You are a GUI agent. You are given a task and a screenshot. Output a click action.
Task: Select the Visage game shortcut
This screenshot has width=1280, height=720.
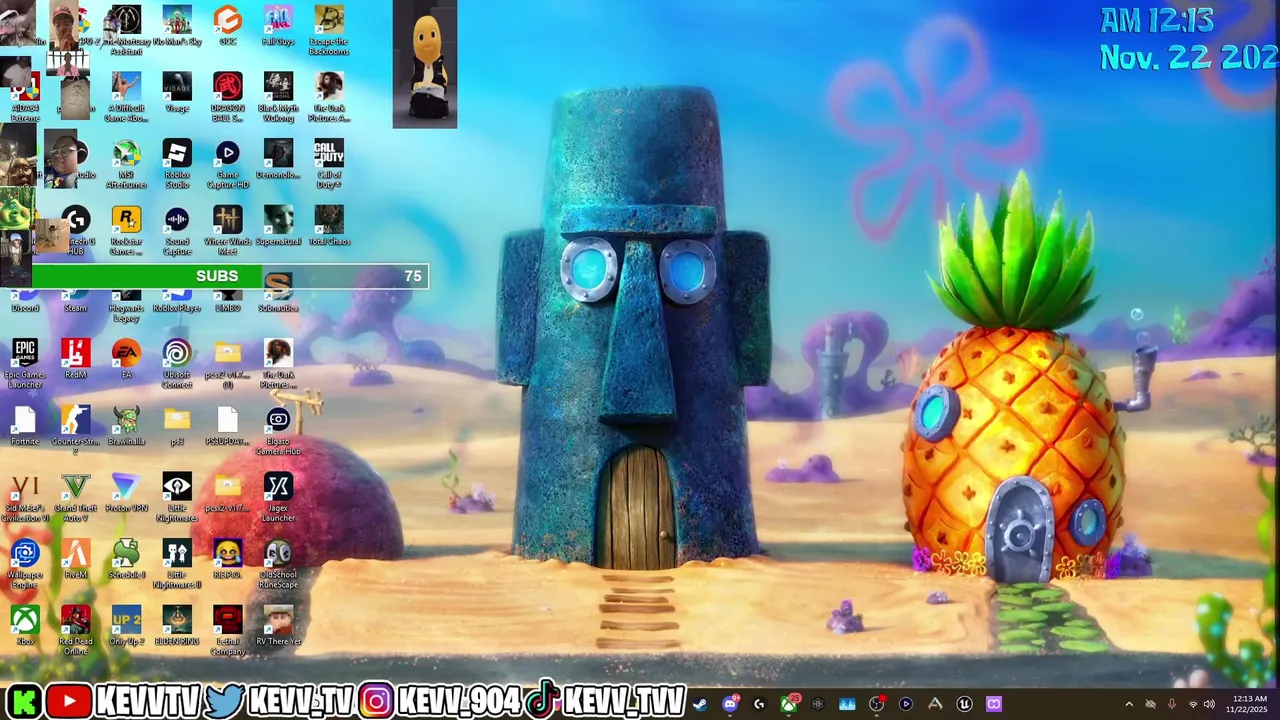(177, 93)
